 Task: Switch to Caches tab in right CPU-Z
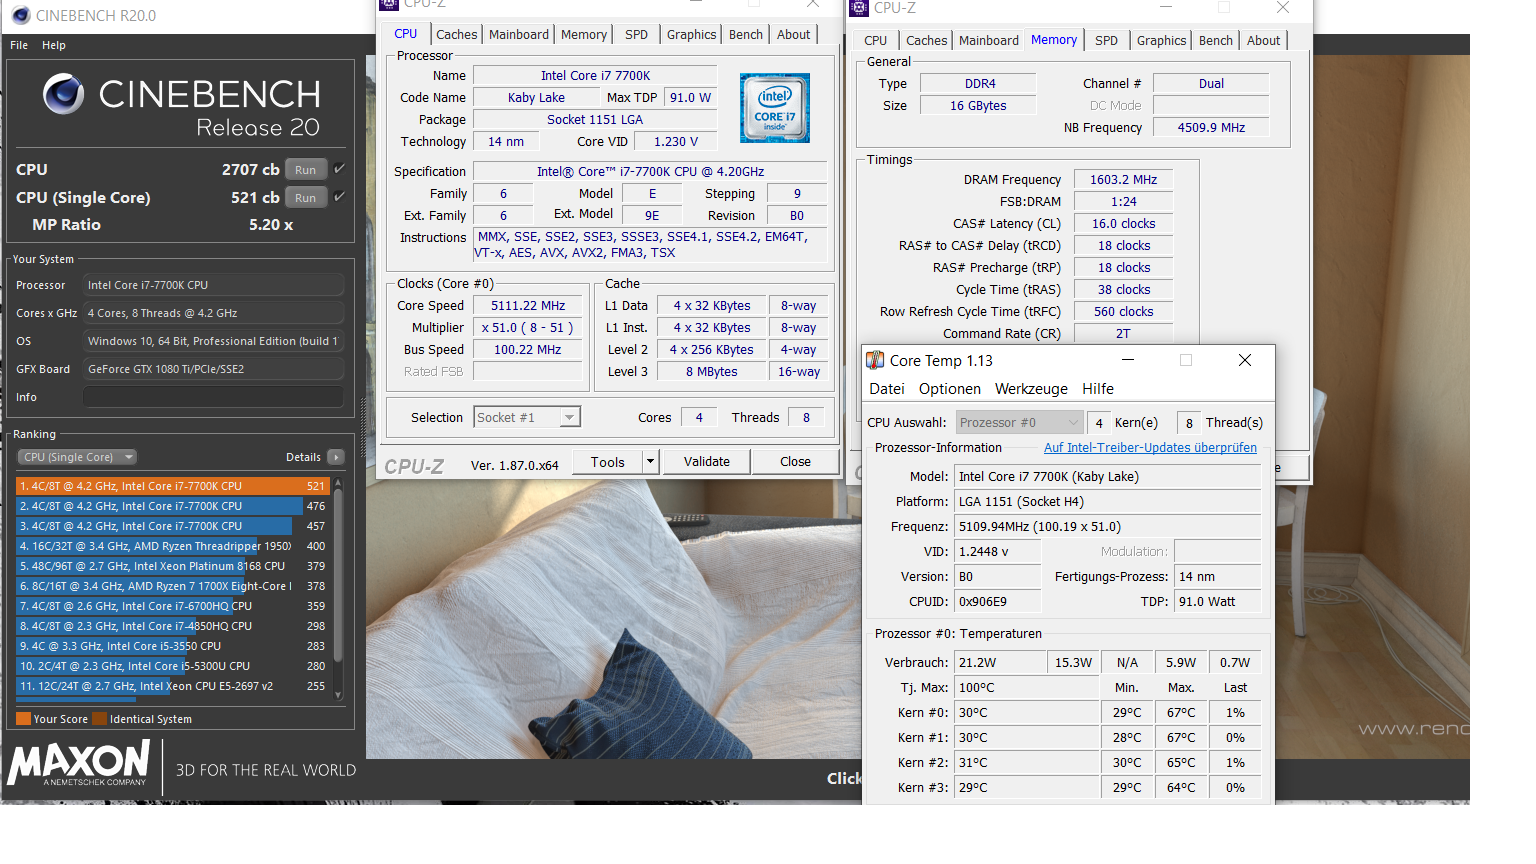926,41
